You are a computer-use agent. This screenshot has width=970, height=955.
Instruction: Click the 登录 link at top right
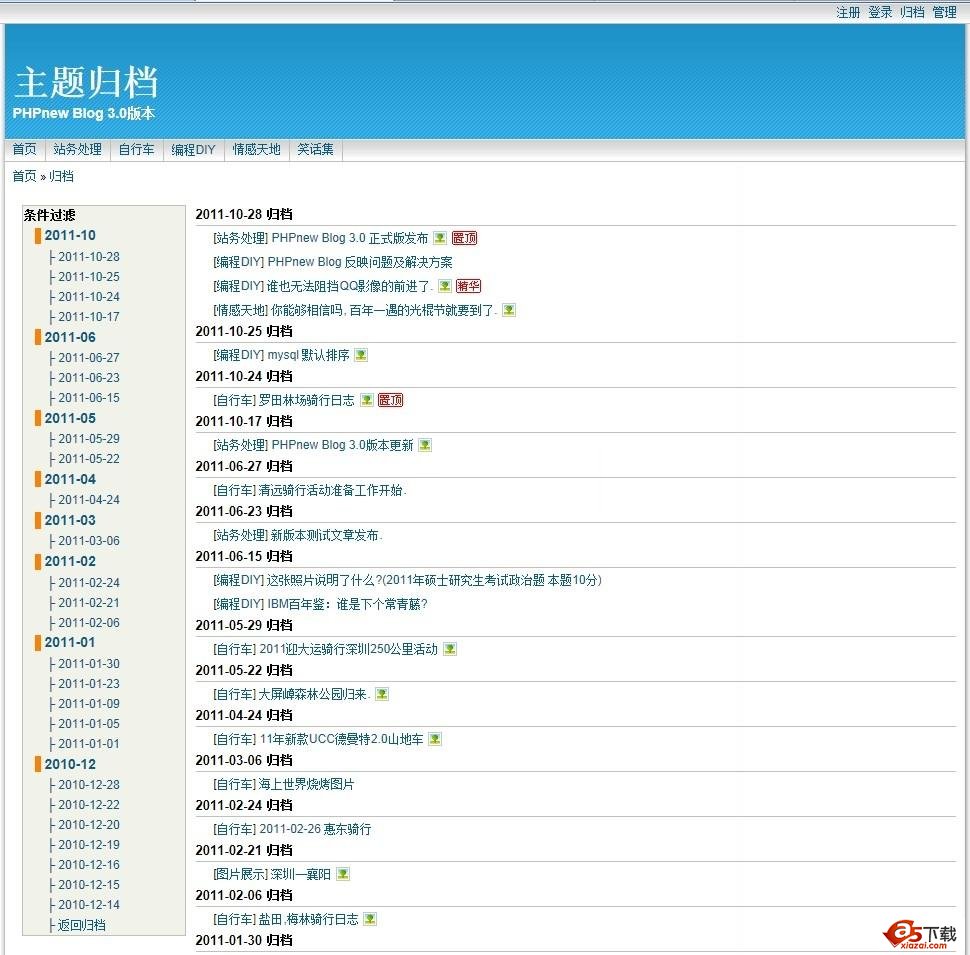click(x=880, y=12)
